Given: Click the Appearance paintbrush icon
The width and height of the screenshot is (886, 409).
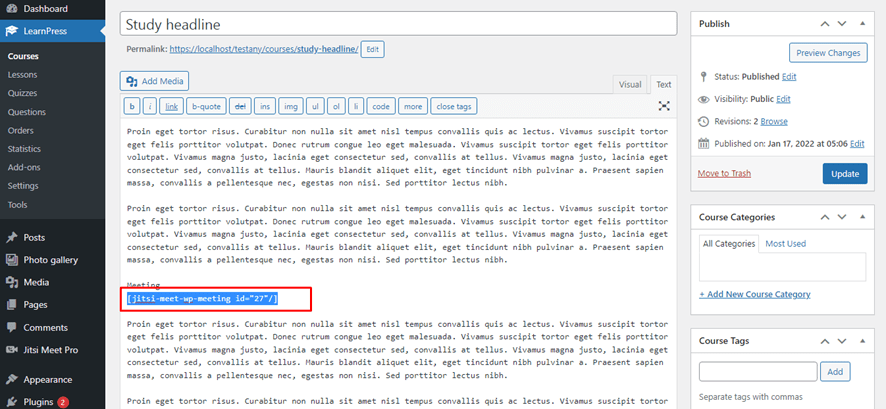Looking at the screenshot, I should click(x=11, y=380).
